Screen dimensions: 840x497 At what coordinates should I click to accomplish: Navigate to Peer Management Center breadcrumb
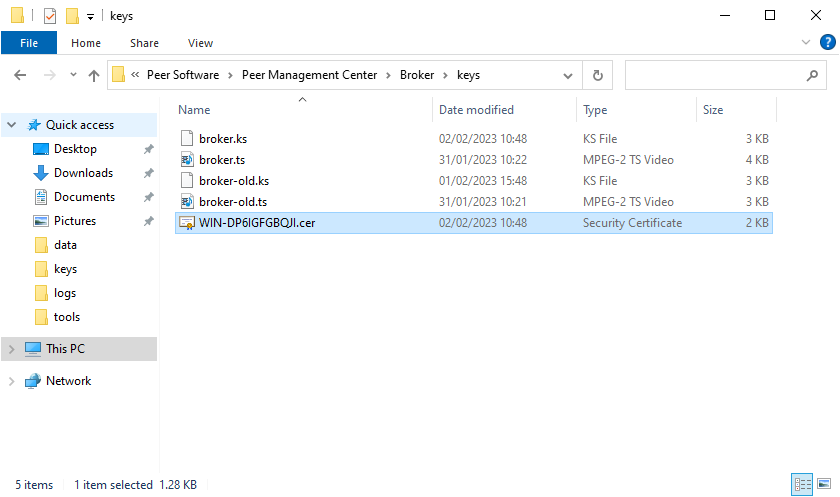(320, 75)
